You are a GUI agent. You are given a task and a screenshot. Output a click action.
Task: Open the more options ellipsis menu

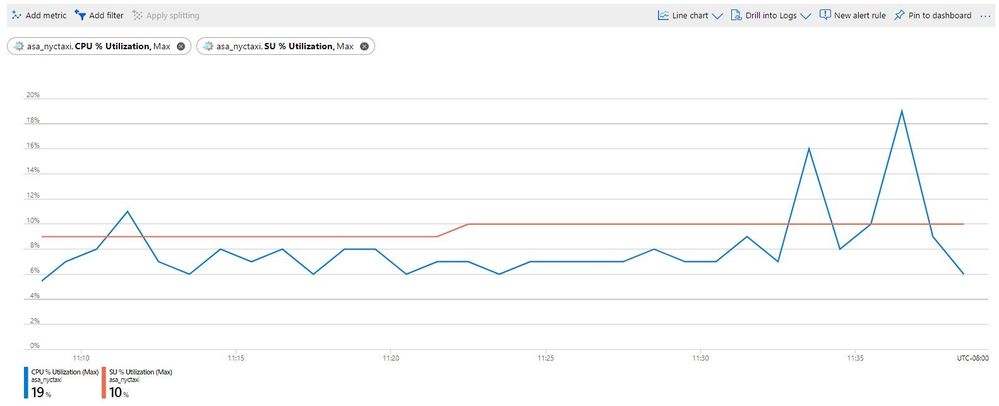985,15
